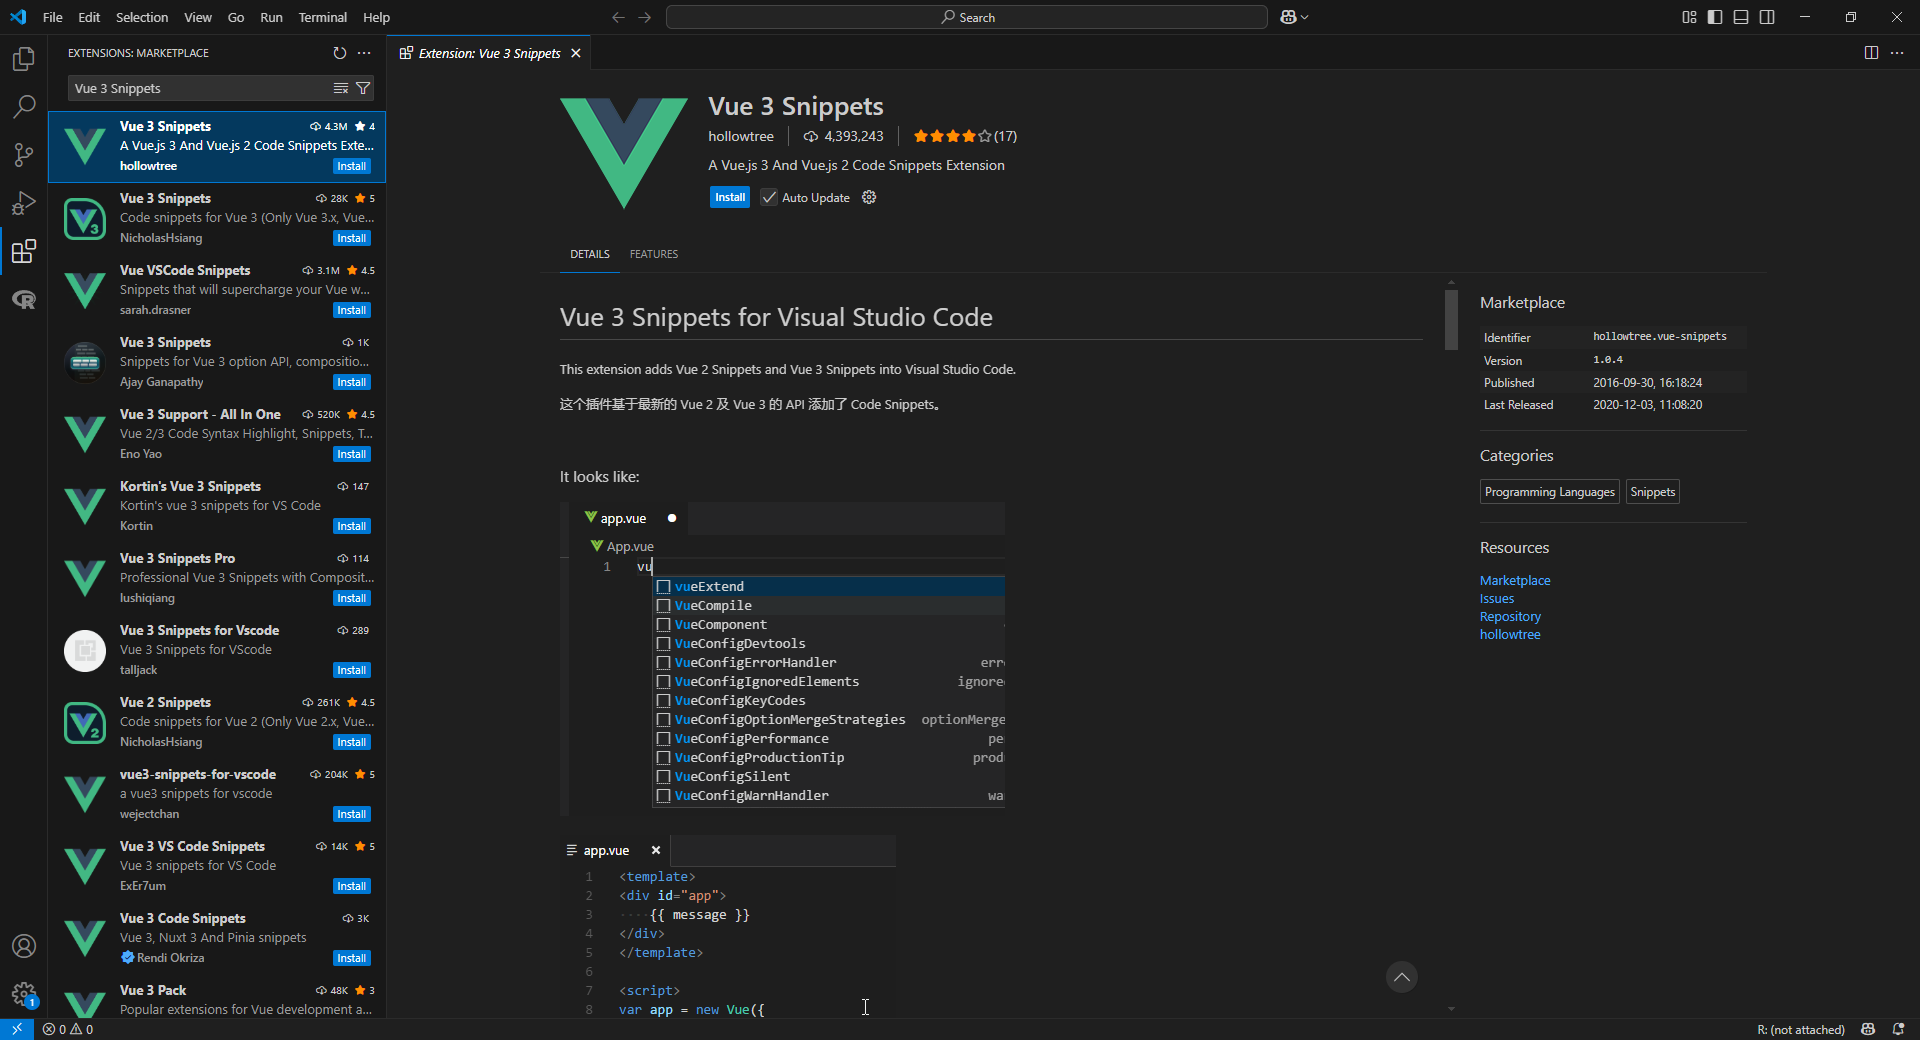
Task: Open the extension search filter funnel
Action: click(363, 88)
